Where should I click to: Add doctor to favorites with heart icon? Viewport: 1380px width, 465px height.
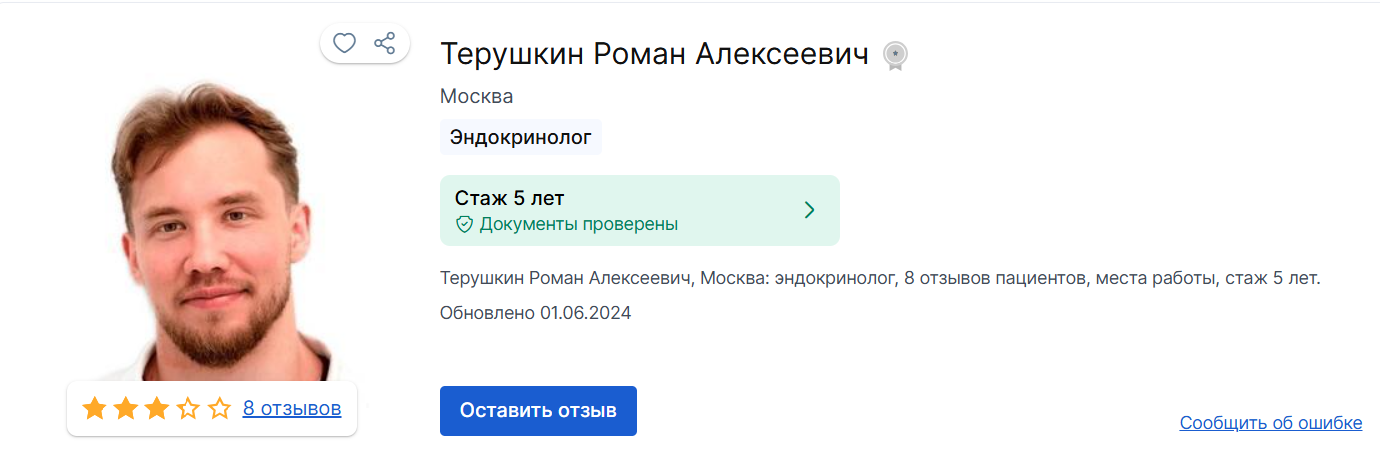344,43
